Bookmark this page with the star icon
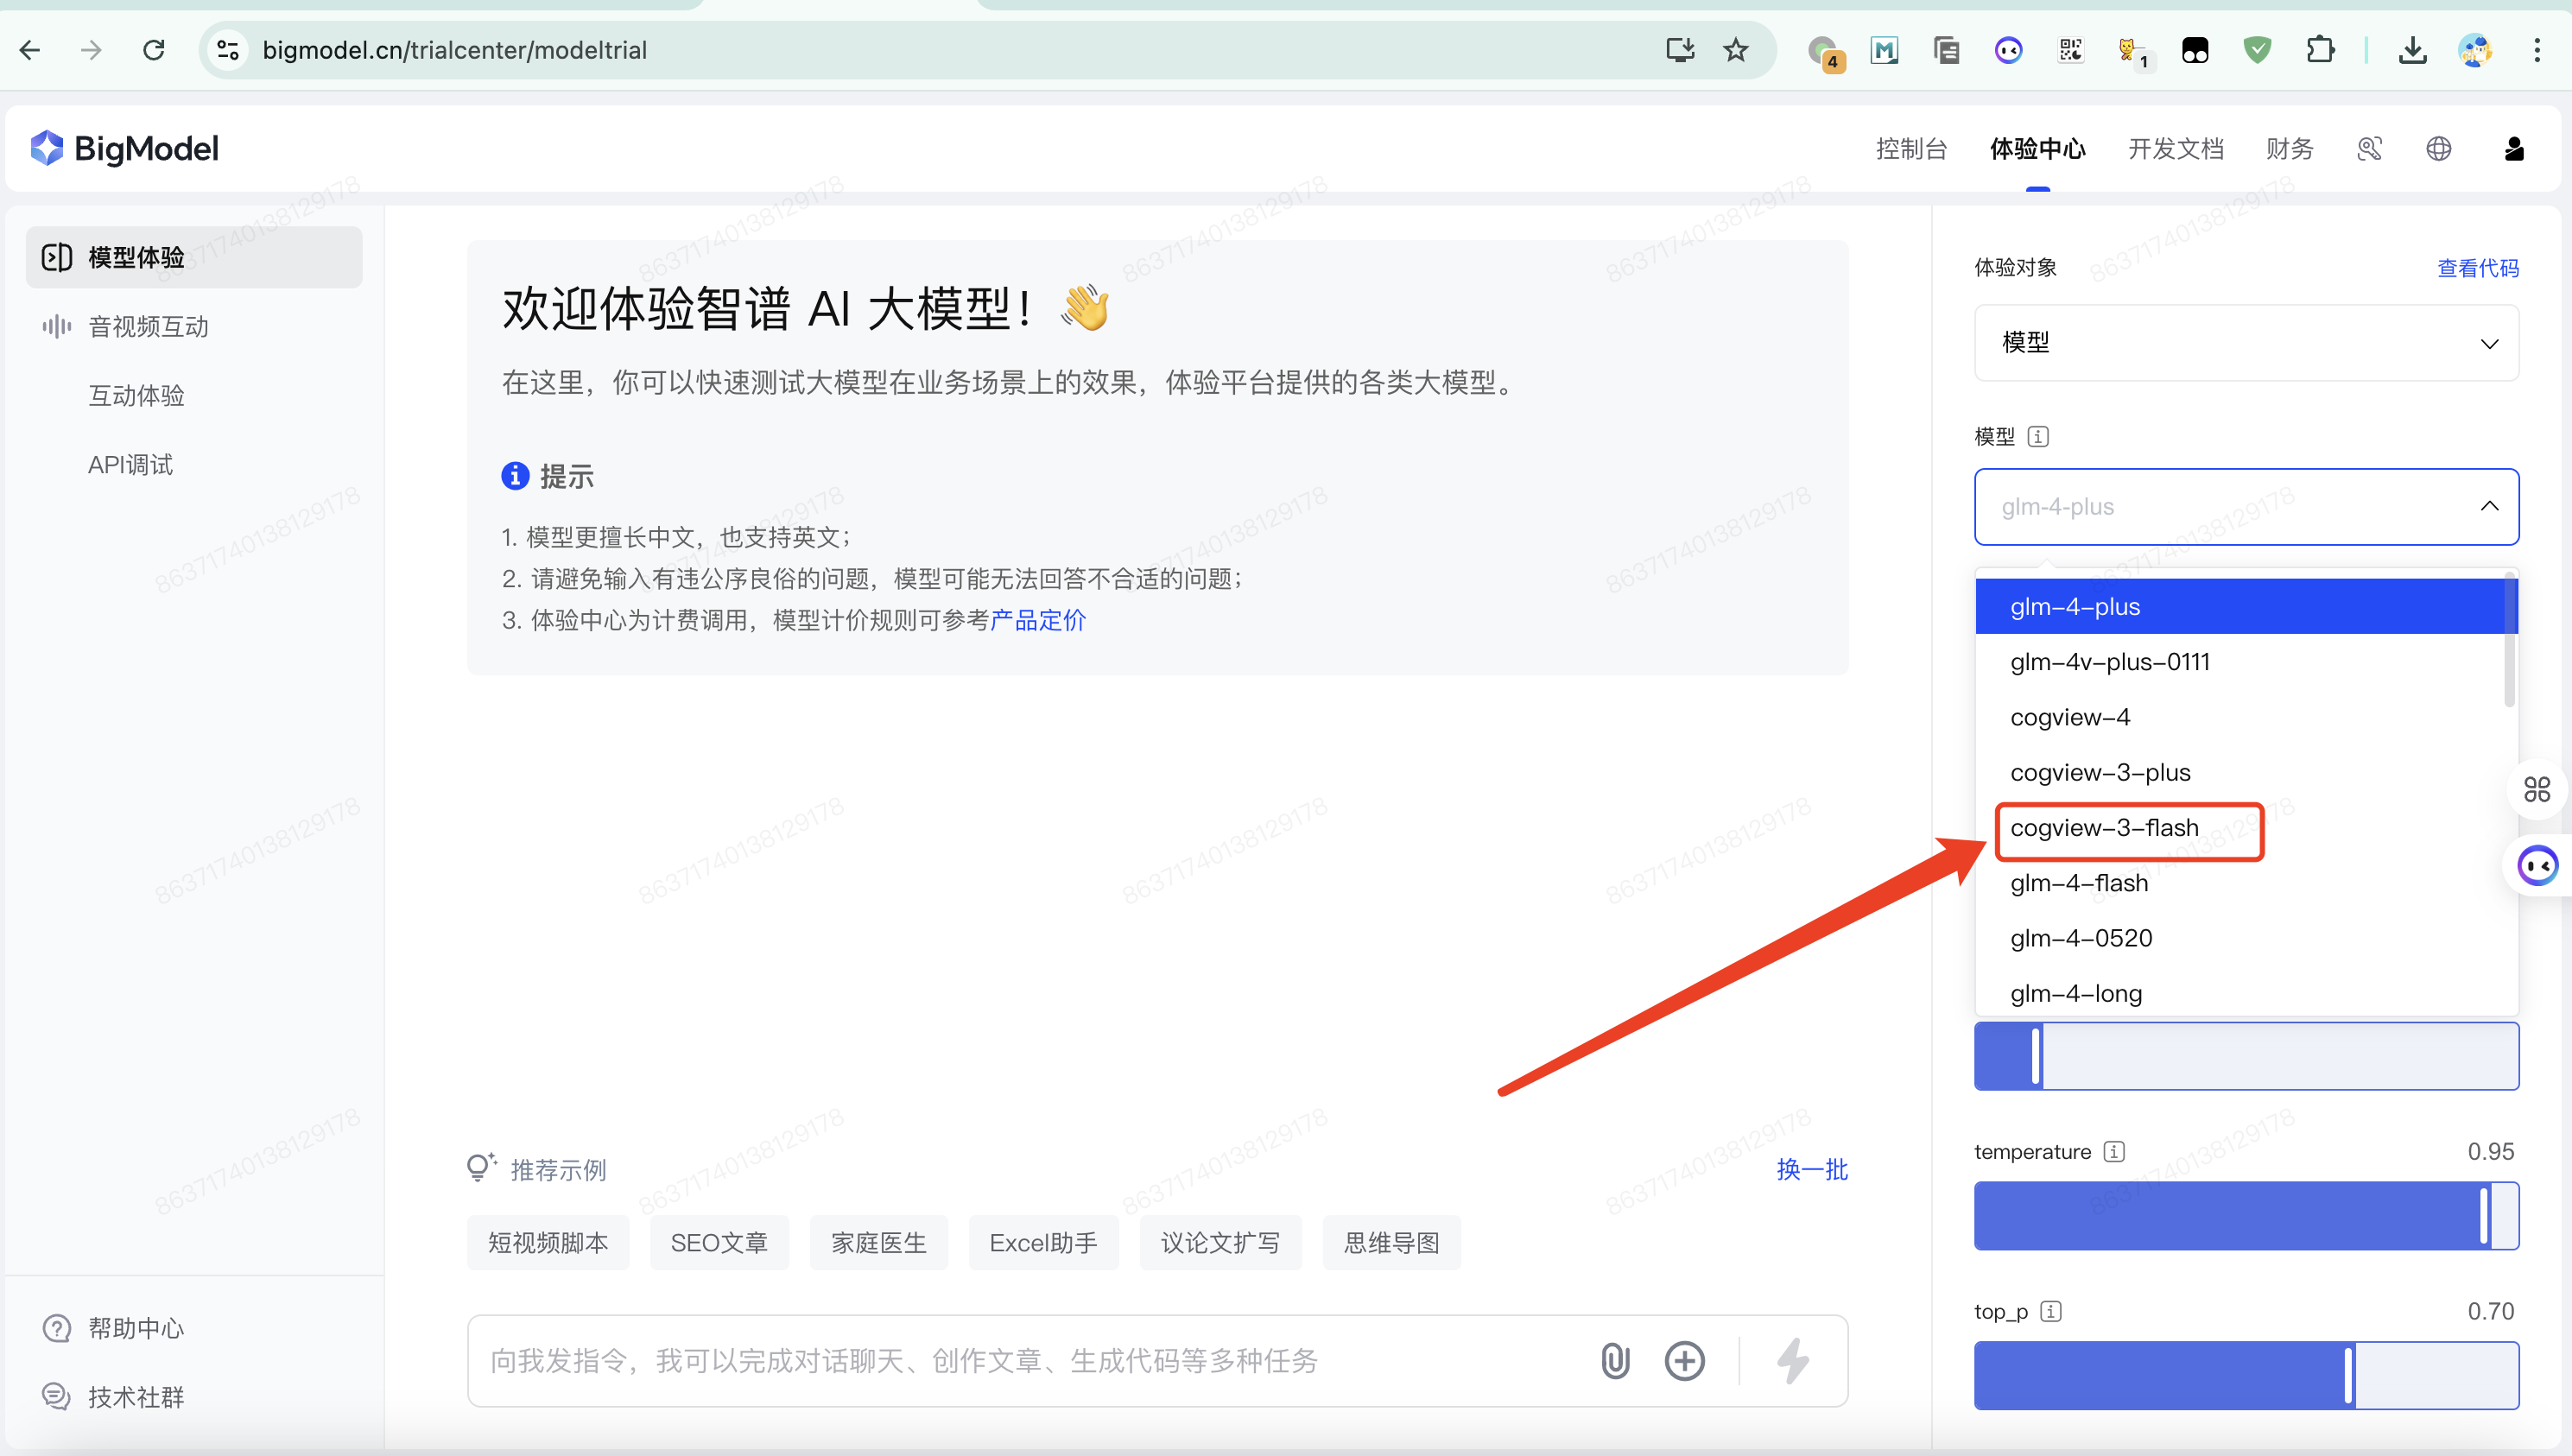2572x1456 pixels. pyautogui.click(x=1736, y=50)
